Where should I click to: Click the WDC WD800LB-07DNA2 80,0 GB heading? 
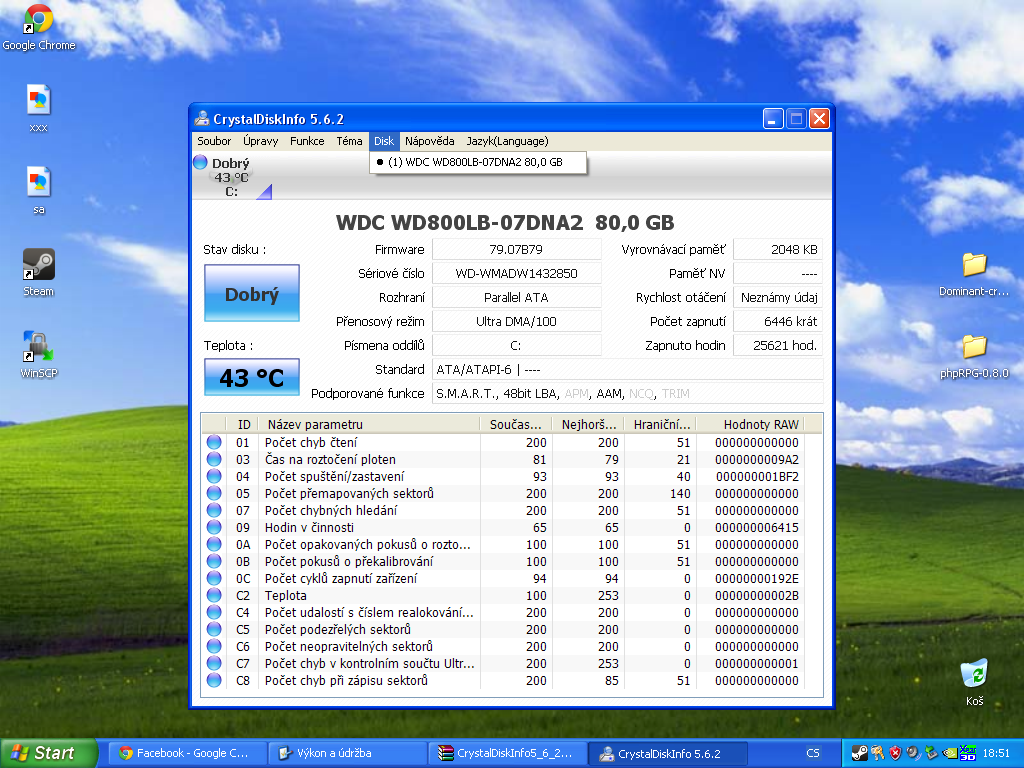505,223
